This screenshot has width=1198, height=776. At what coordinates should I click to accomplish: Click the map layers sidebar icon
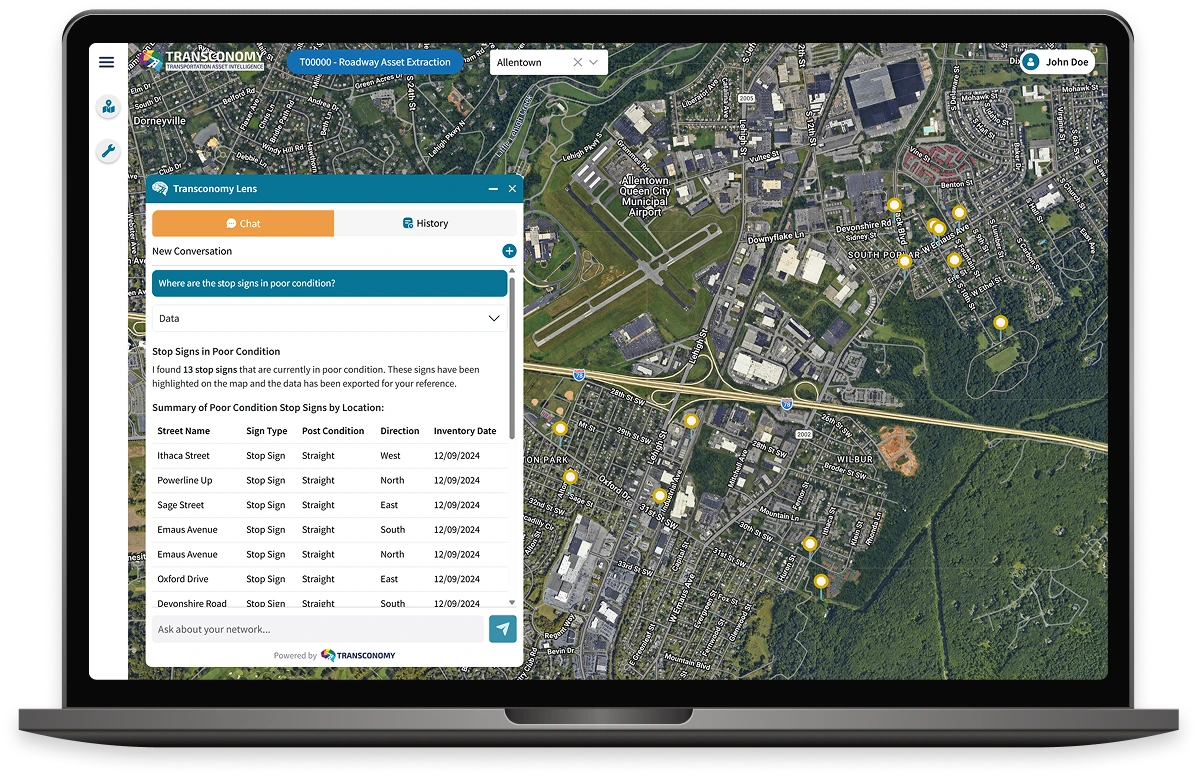tap(108, 107)
